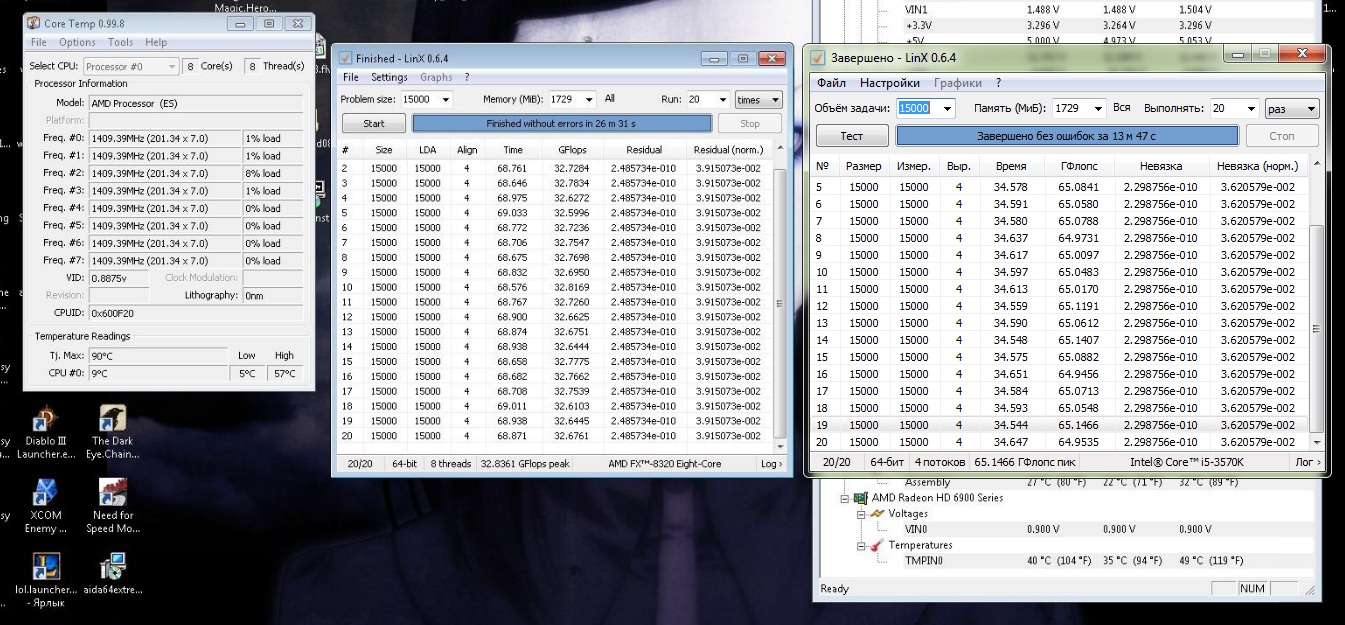
Task: Open Settings menu in Finished LinX
Action: 389,77
